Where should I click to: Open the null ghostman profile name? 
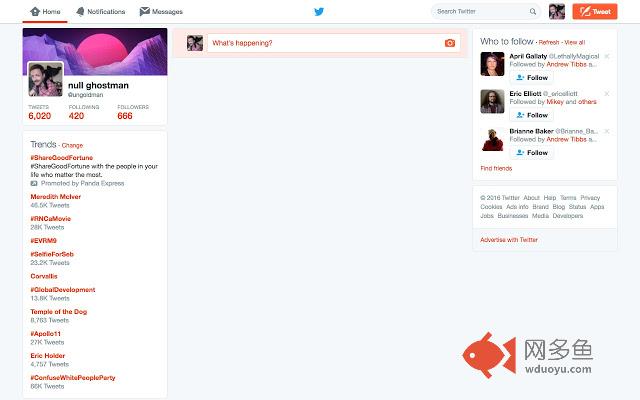tap(98, 85)
